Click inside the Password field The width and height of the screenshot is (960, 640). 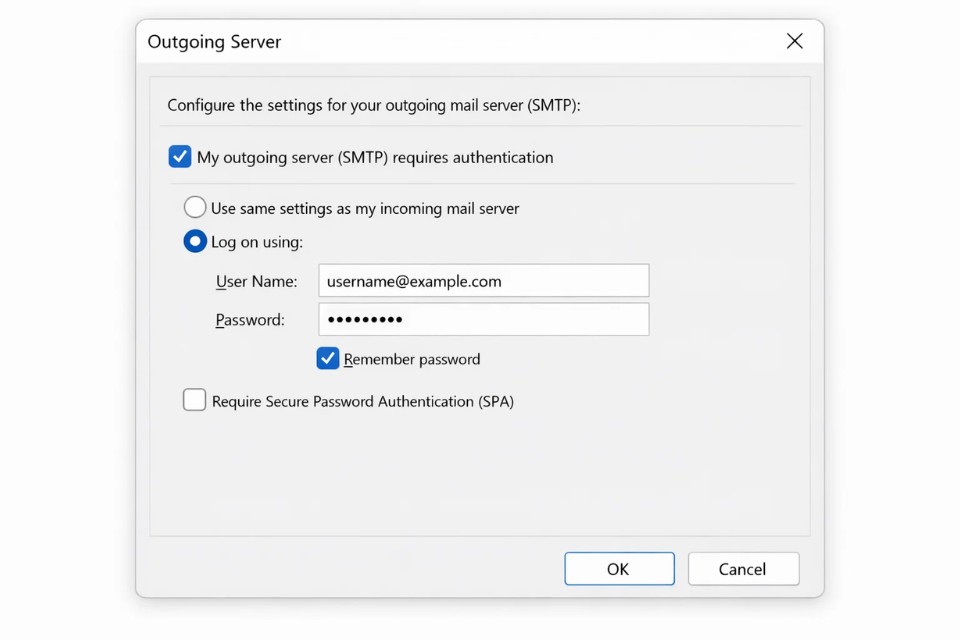(x=483, y=319)
